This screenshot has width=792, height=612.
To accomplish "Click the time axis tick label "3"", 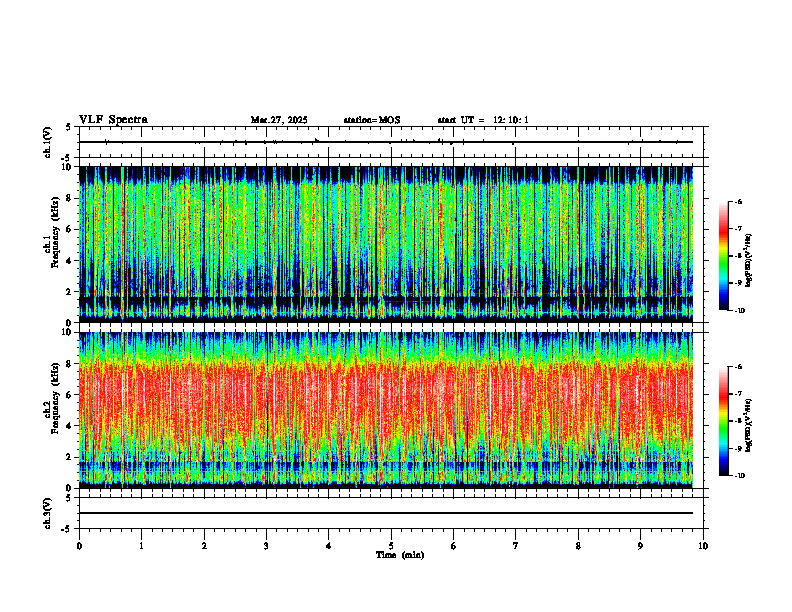I will tap(266, 546).
